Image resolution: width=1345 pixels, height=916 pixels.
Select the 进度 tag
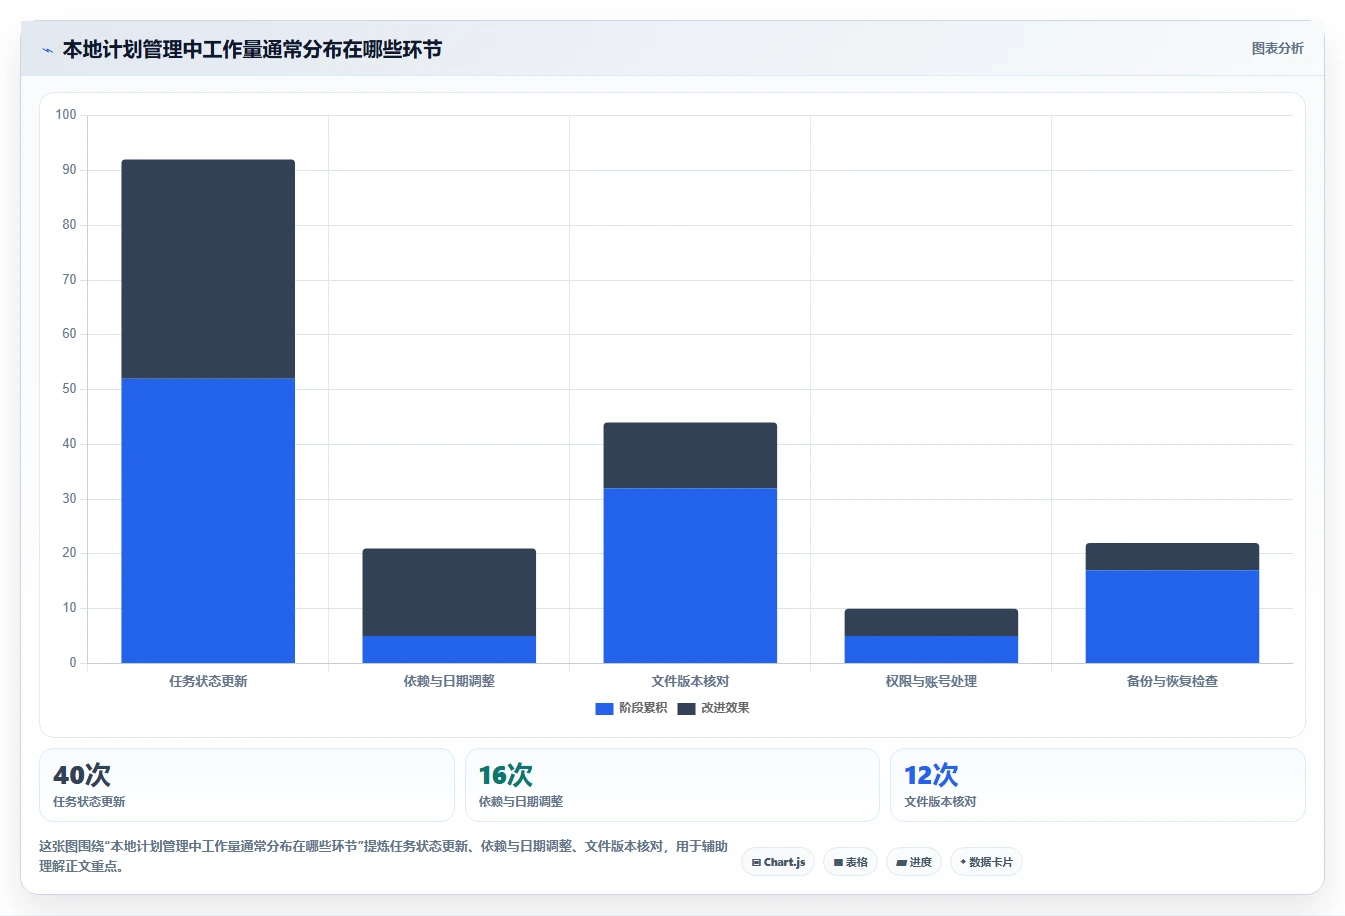tap(914, 862)
